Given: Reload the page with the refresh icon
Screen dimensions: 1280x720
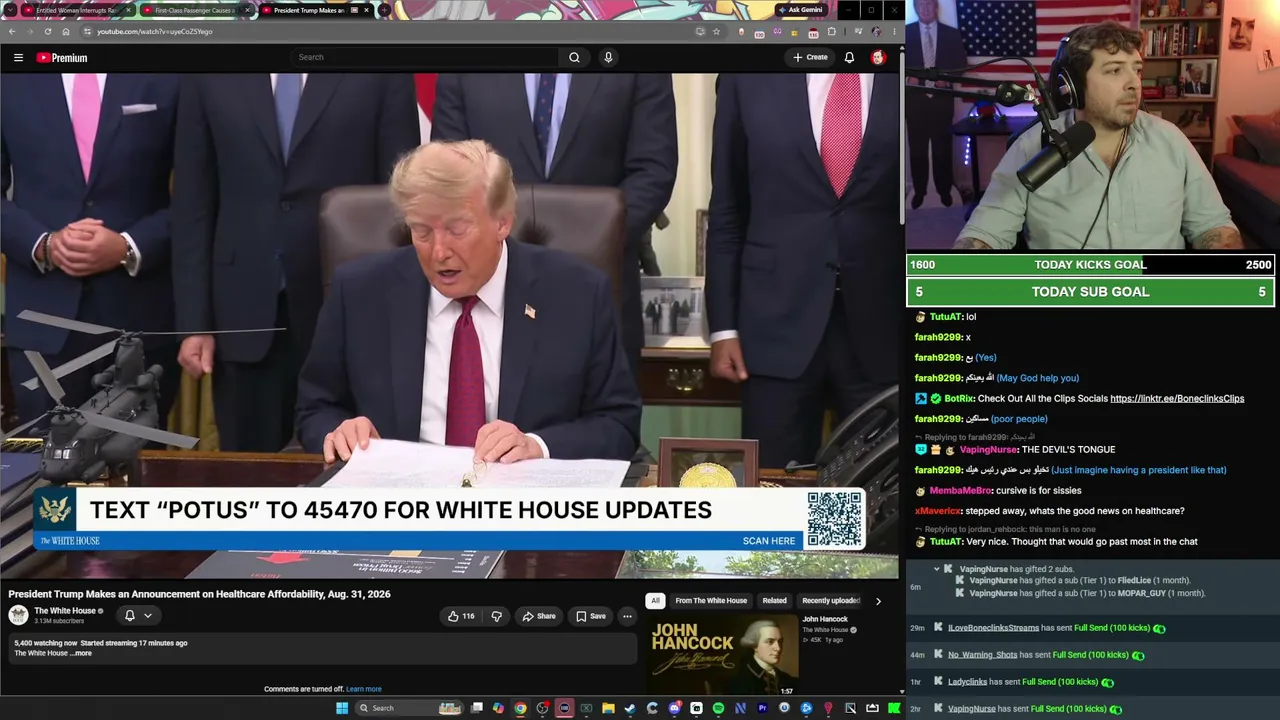Looking at the screenshot, I should 47,31.
